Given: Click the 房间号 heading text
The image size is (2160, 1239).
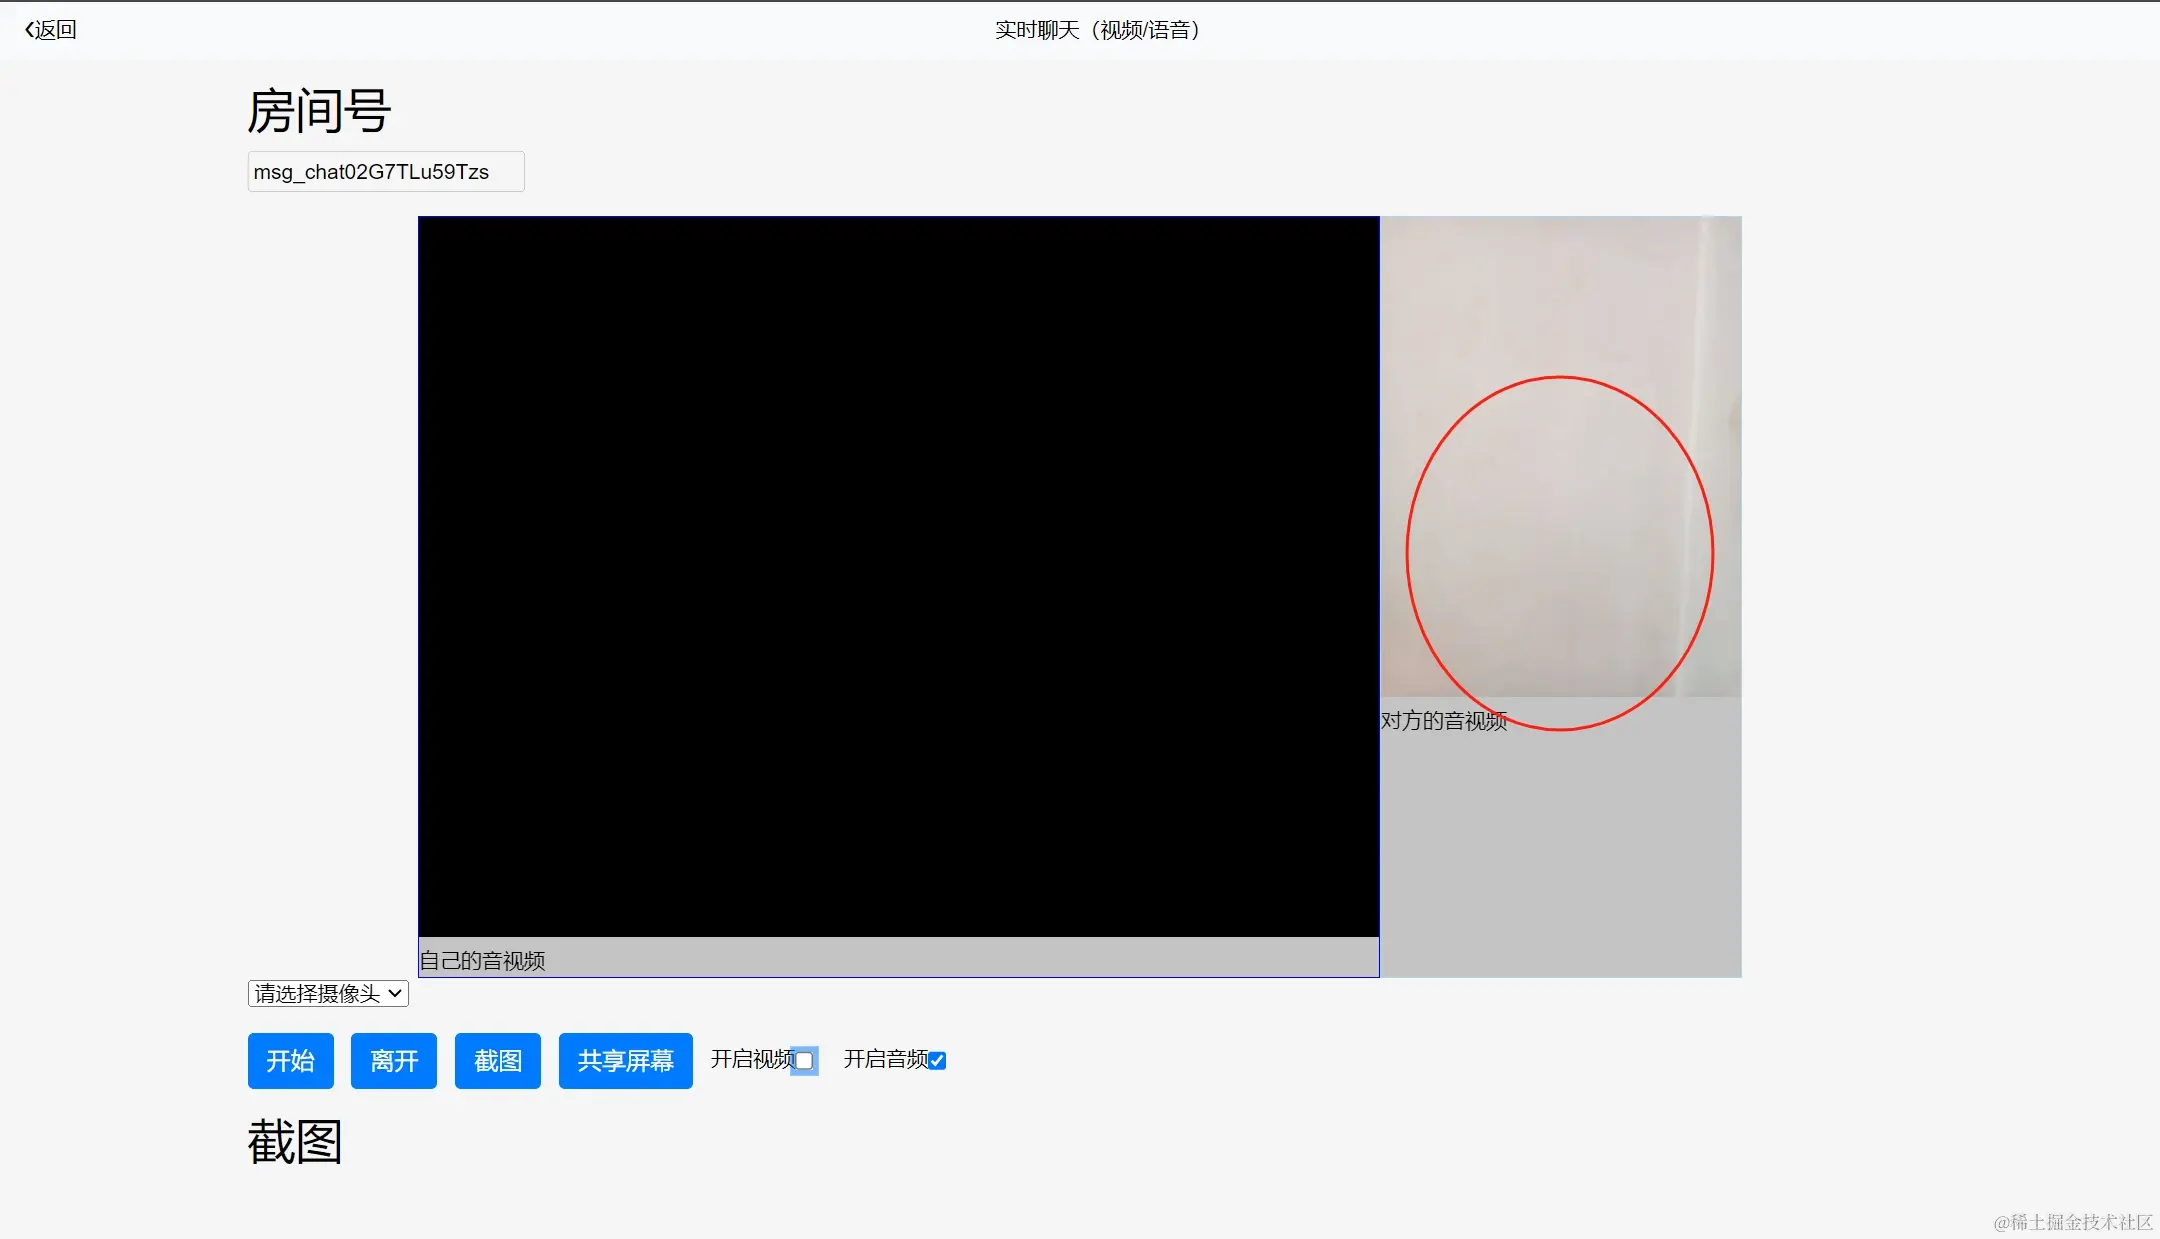Looking at the screenshot, I should (x=320, y=110).
